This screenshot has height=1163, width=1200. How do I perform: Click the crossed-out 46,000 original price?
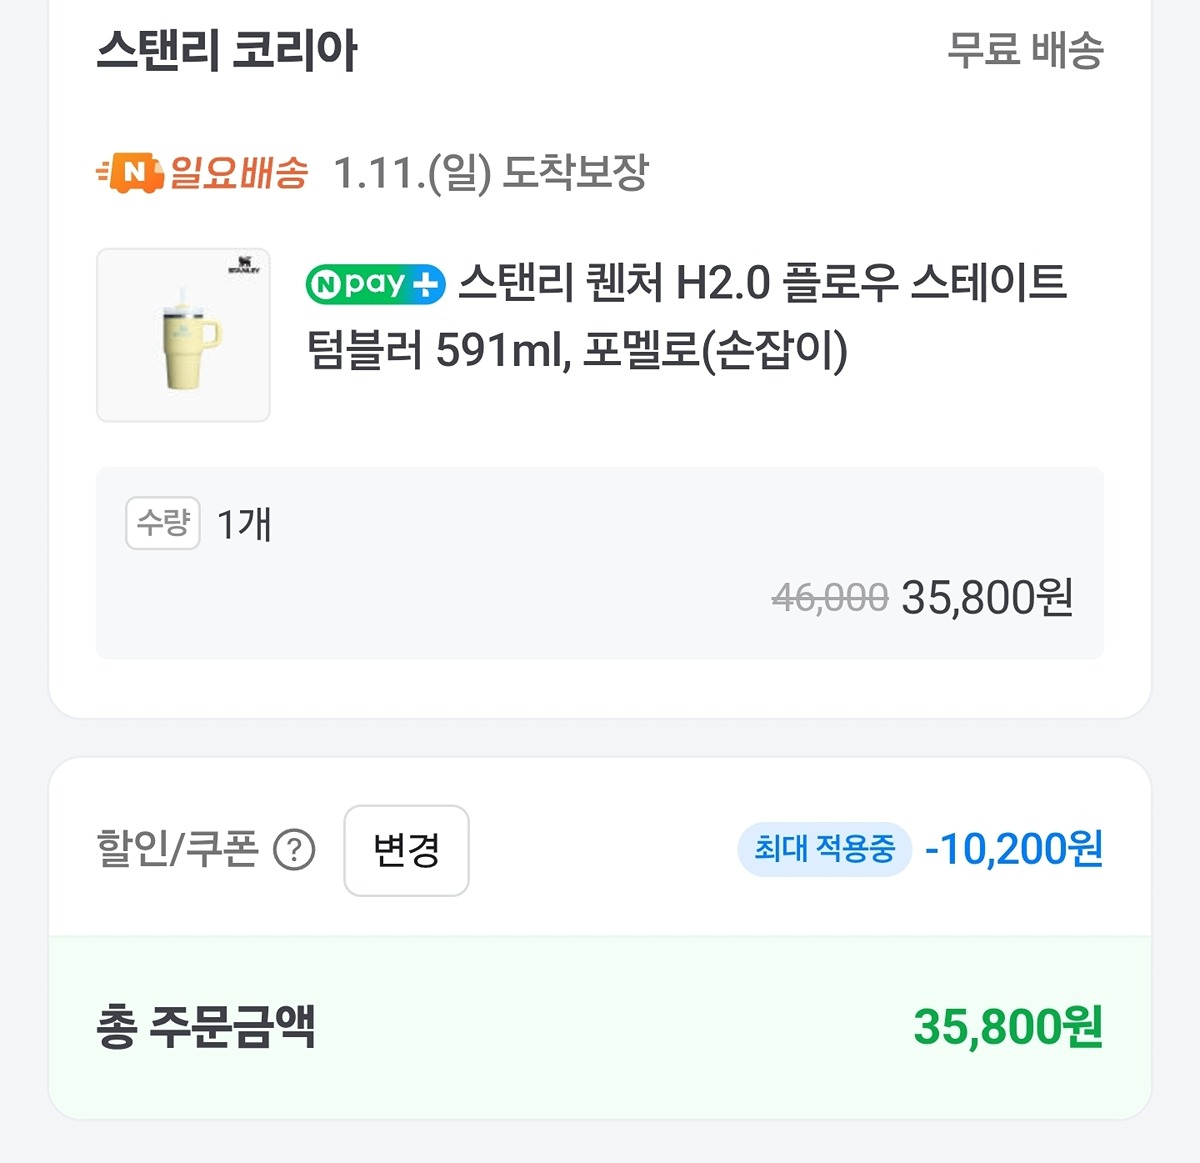point(829,598)
